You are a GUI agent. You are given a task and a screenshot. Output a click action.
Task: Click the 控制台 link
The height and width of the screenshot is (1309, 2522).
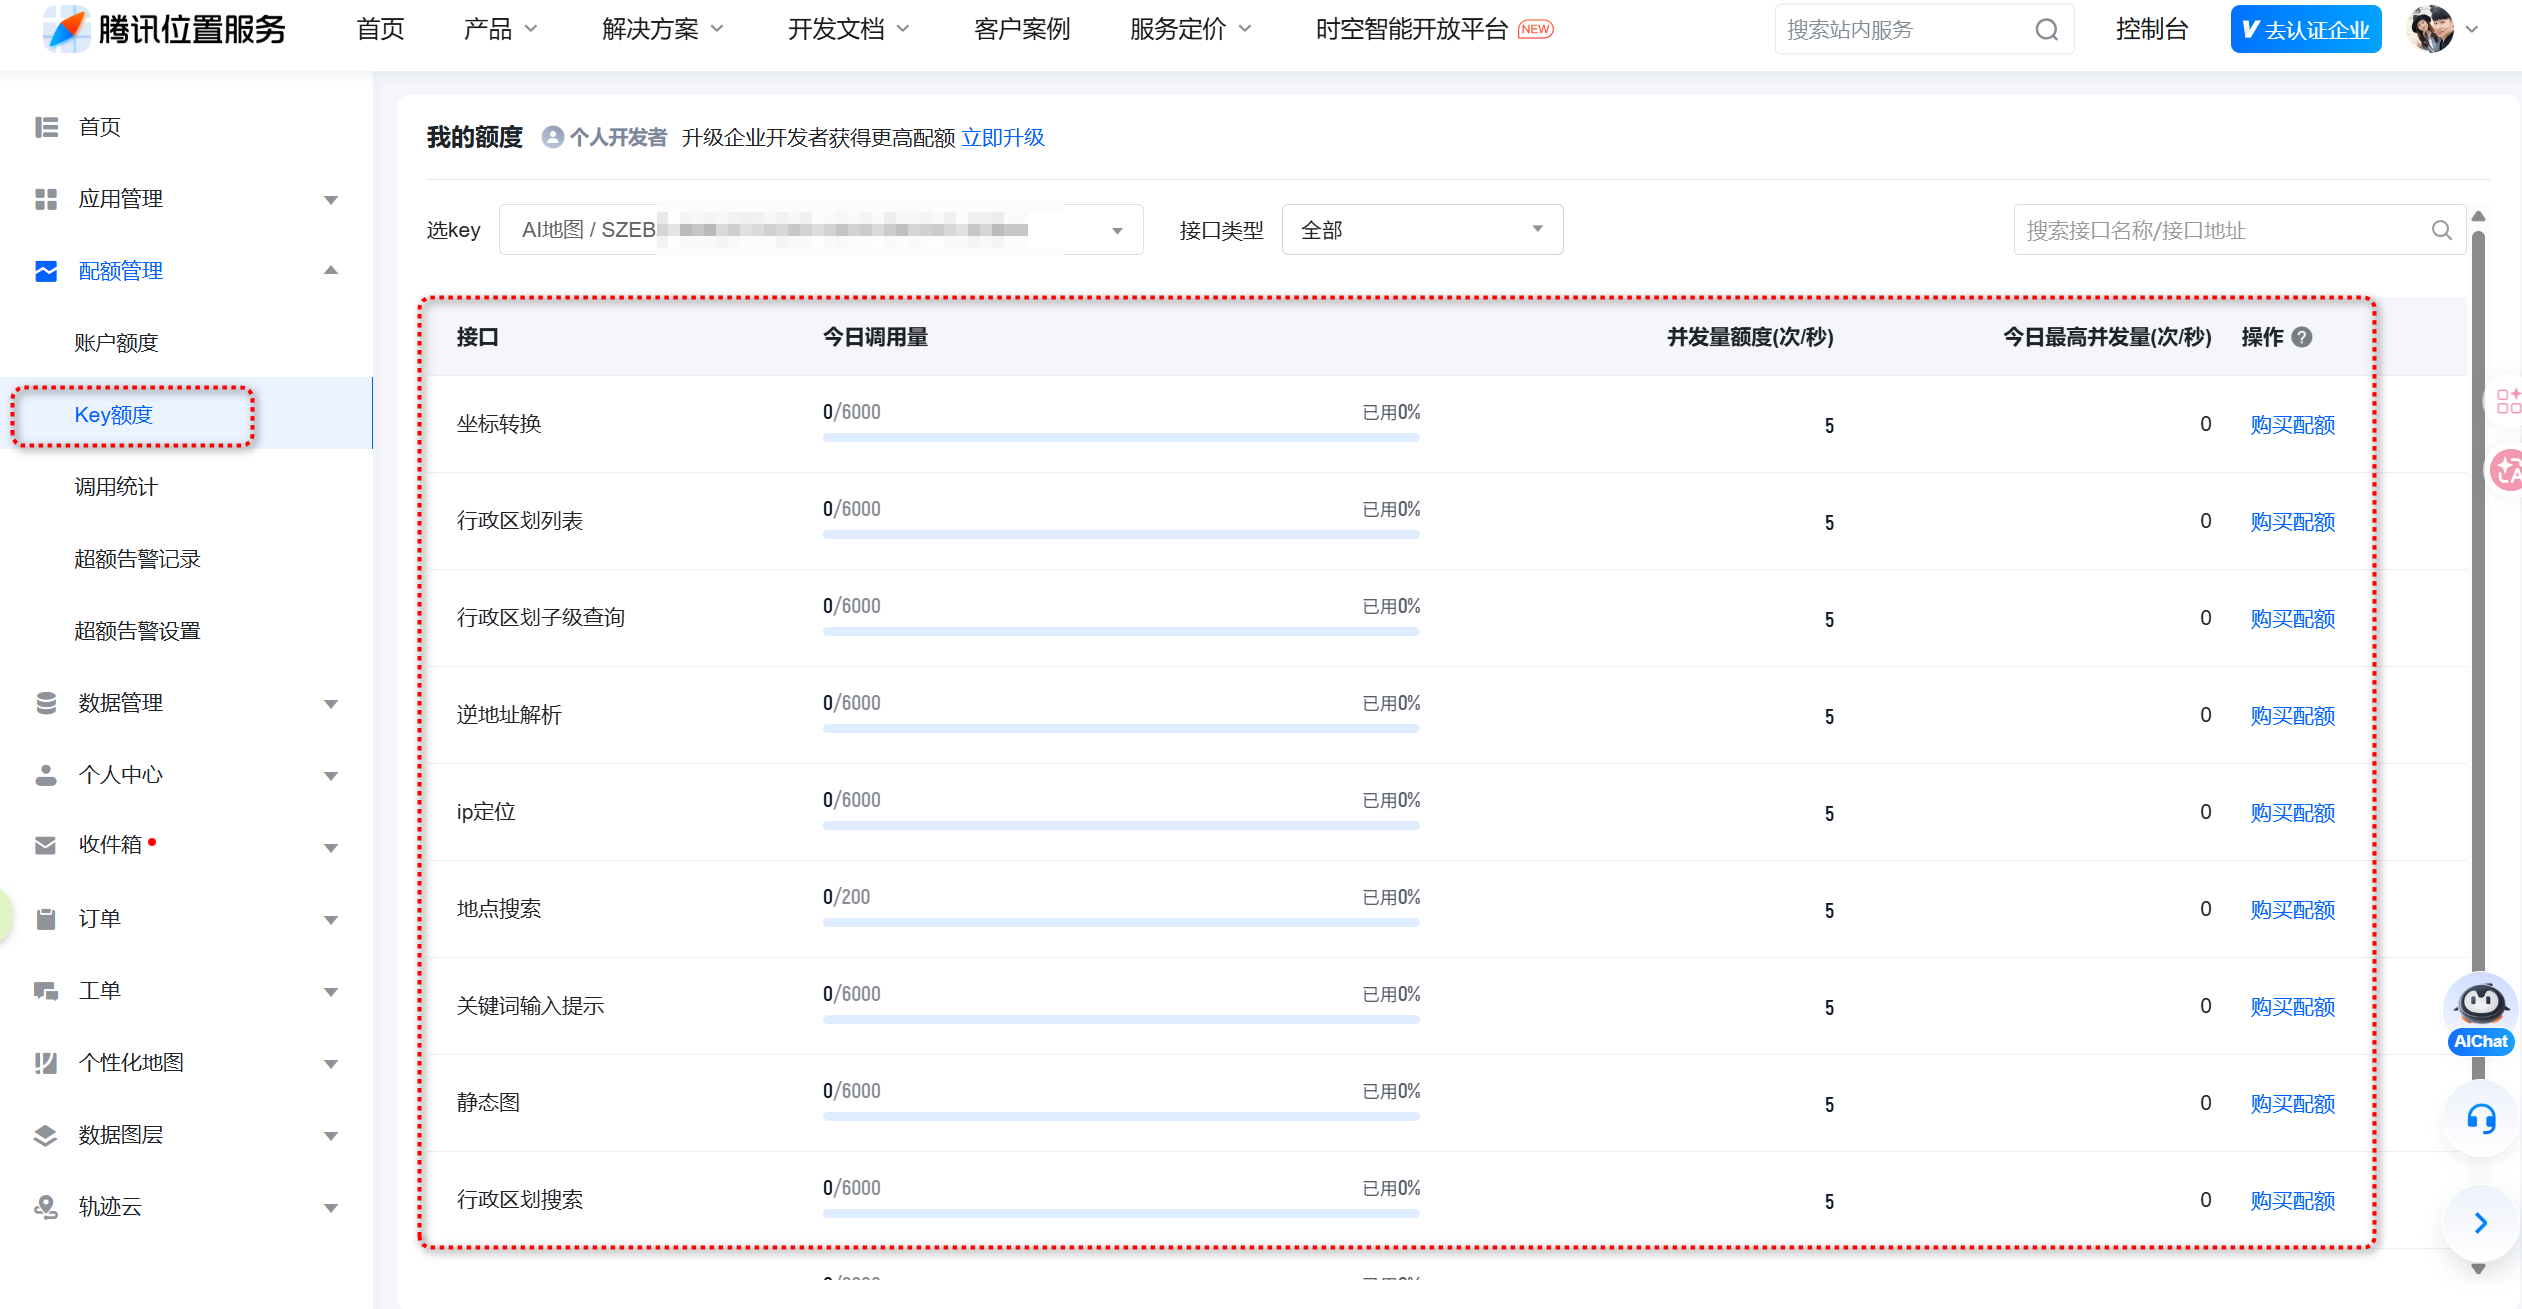click(x=2151, y=29)
